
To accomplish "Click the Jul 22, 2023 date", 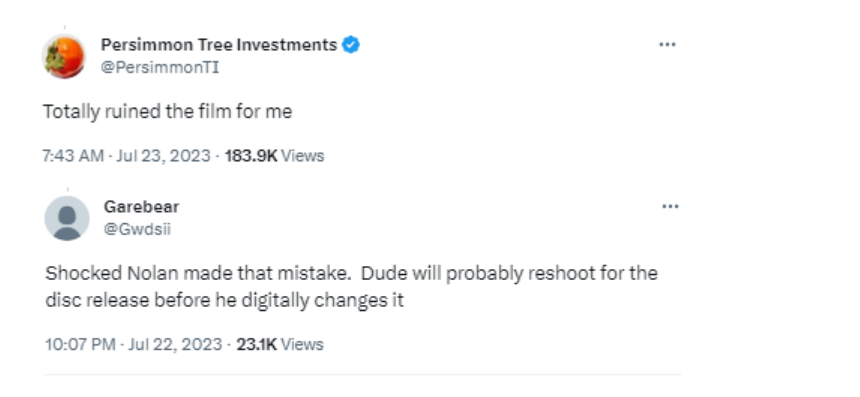I will pos(176,345).
